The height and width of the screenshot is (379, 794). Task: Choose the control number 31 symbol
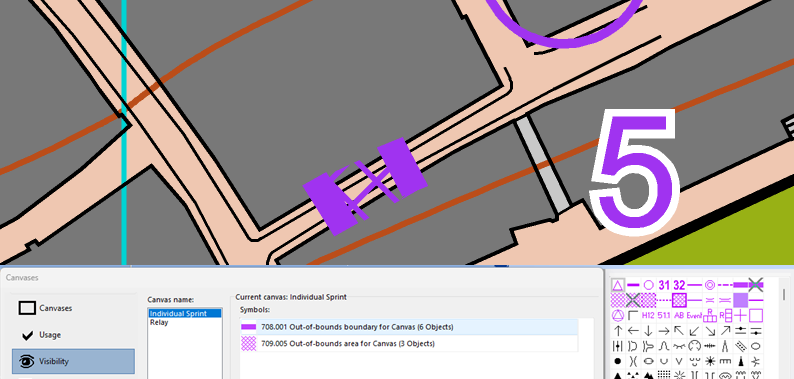(664, 285)
